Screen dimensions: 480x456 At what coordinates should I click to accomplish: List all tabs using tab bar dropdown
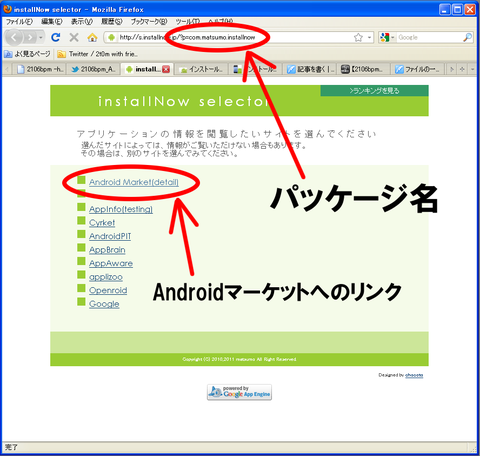tap(473, 69)
